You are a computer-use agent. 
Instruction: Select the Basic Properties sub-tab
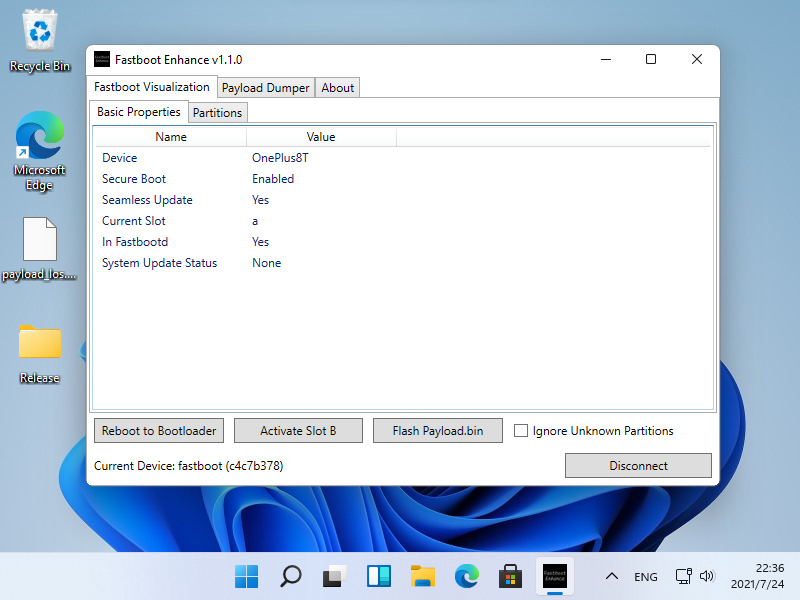pyautogui.click(x=139, y=112)
